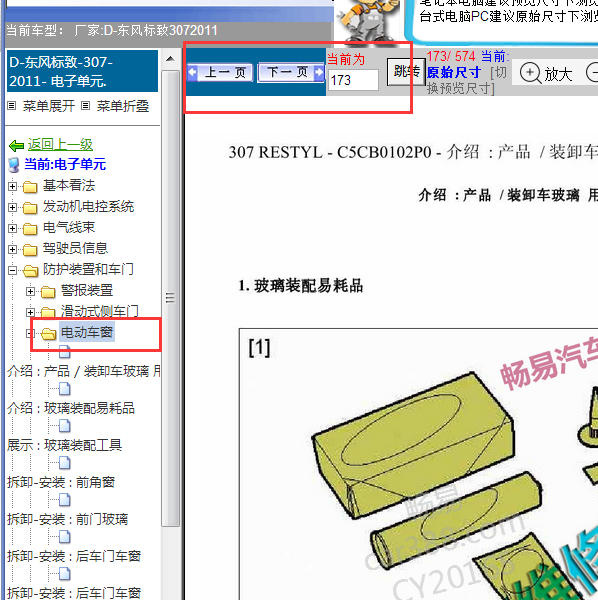
Task: Click open folder icon of 防护装置和车门
Action: tap(30, 271)
